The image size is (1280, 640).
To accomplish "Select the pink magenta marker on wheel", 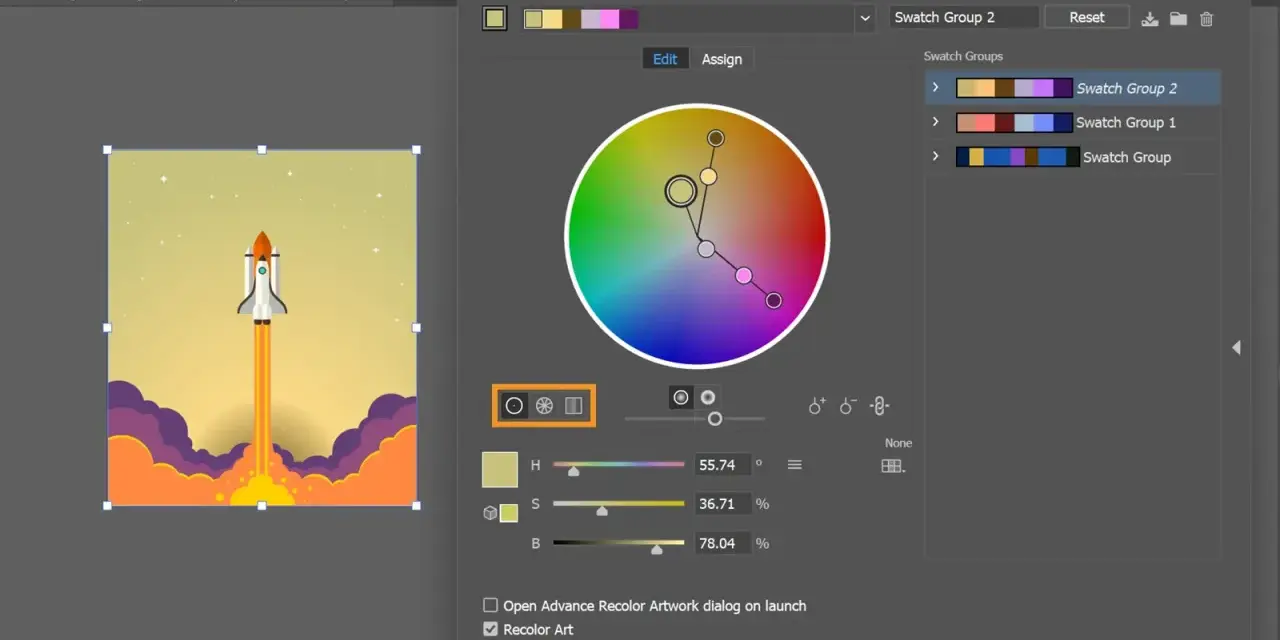I will [743, 275].
